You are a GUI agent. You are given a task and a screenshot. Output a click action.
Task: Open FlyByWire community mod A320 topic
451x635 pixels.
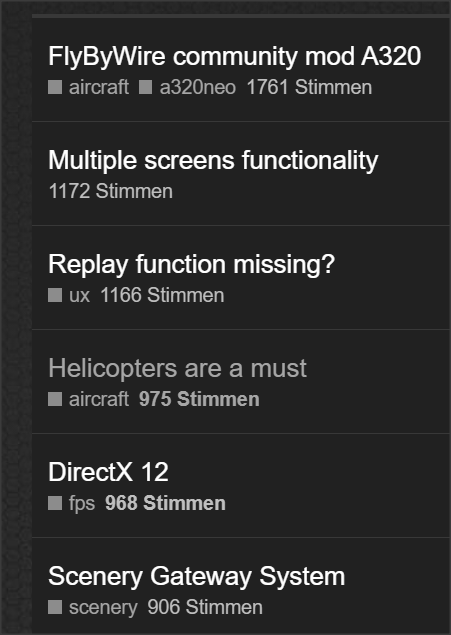(234, 56)
